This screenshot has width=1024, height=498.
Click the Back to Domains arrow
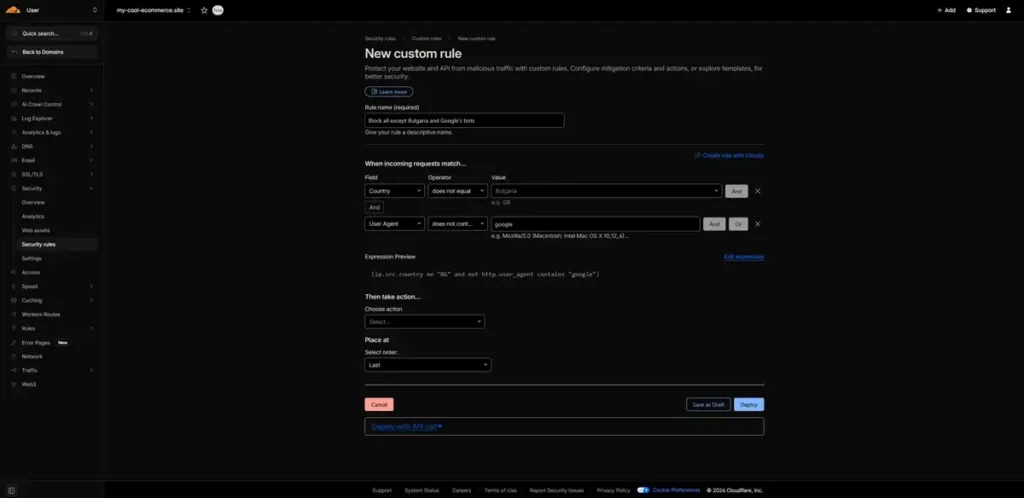(x=14, y=52)
